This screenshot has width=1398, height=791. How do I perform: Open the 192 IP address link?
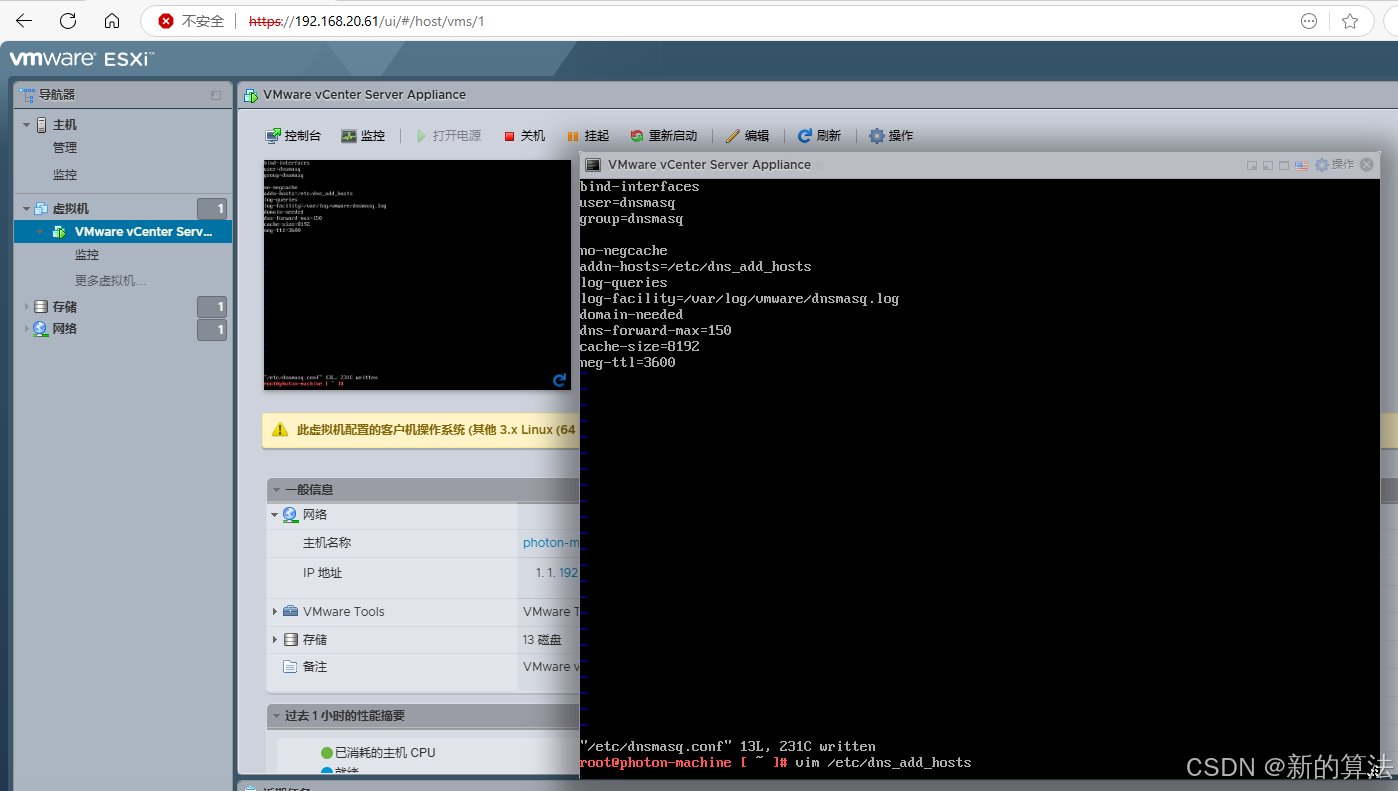tap(568, 573)
